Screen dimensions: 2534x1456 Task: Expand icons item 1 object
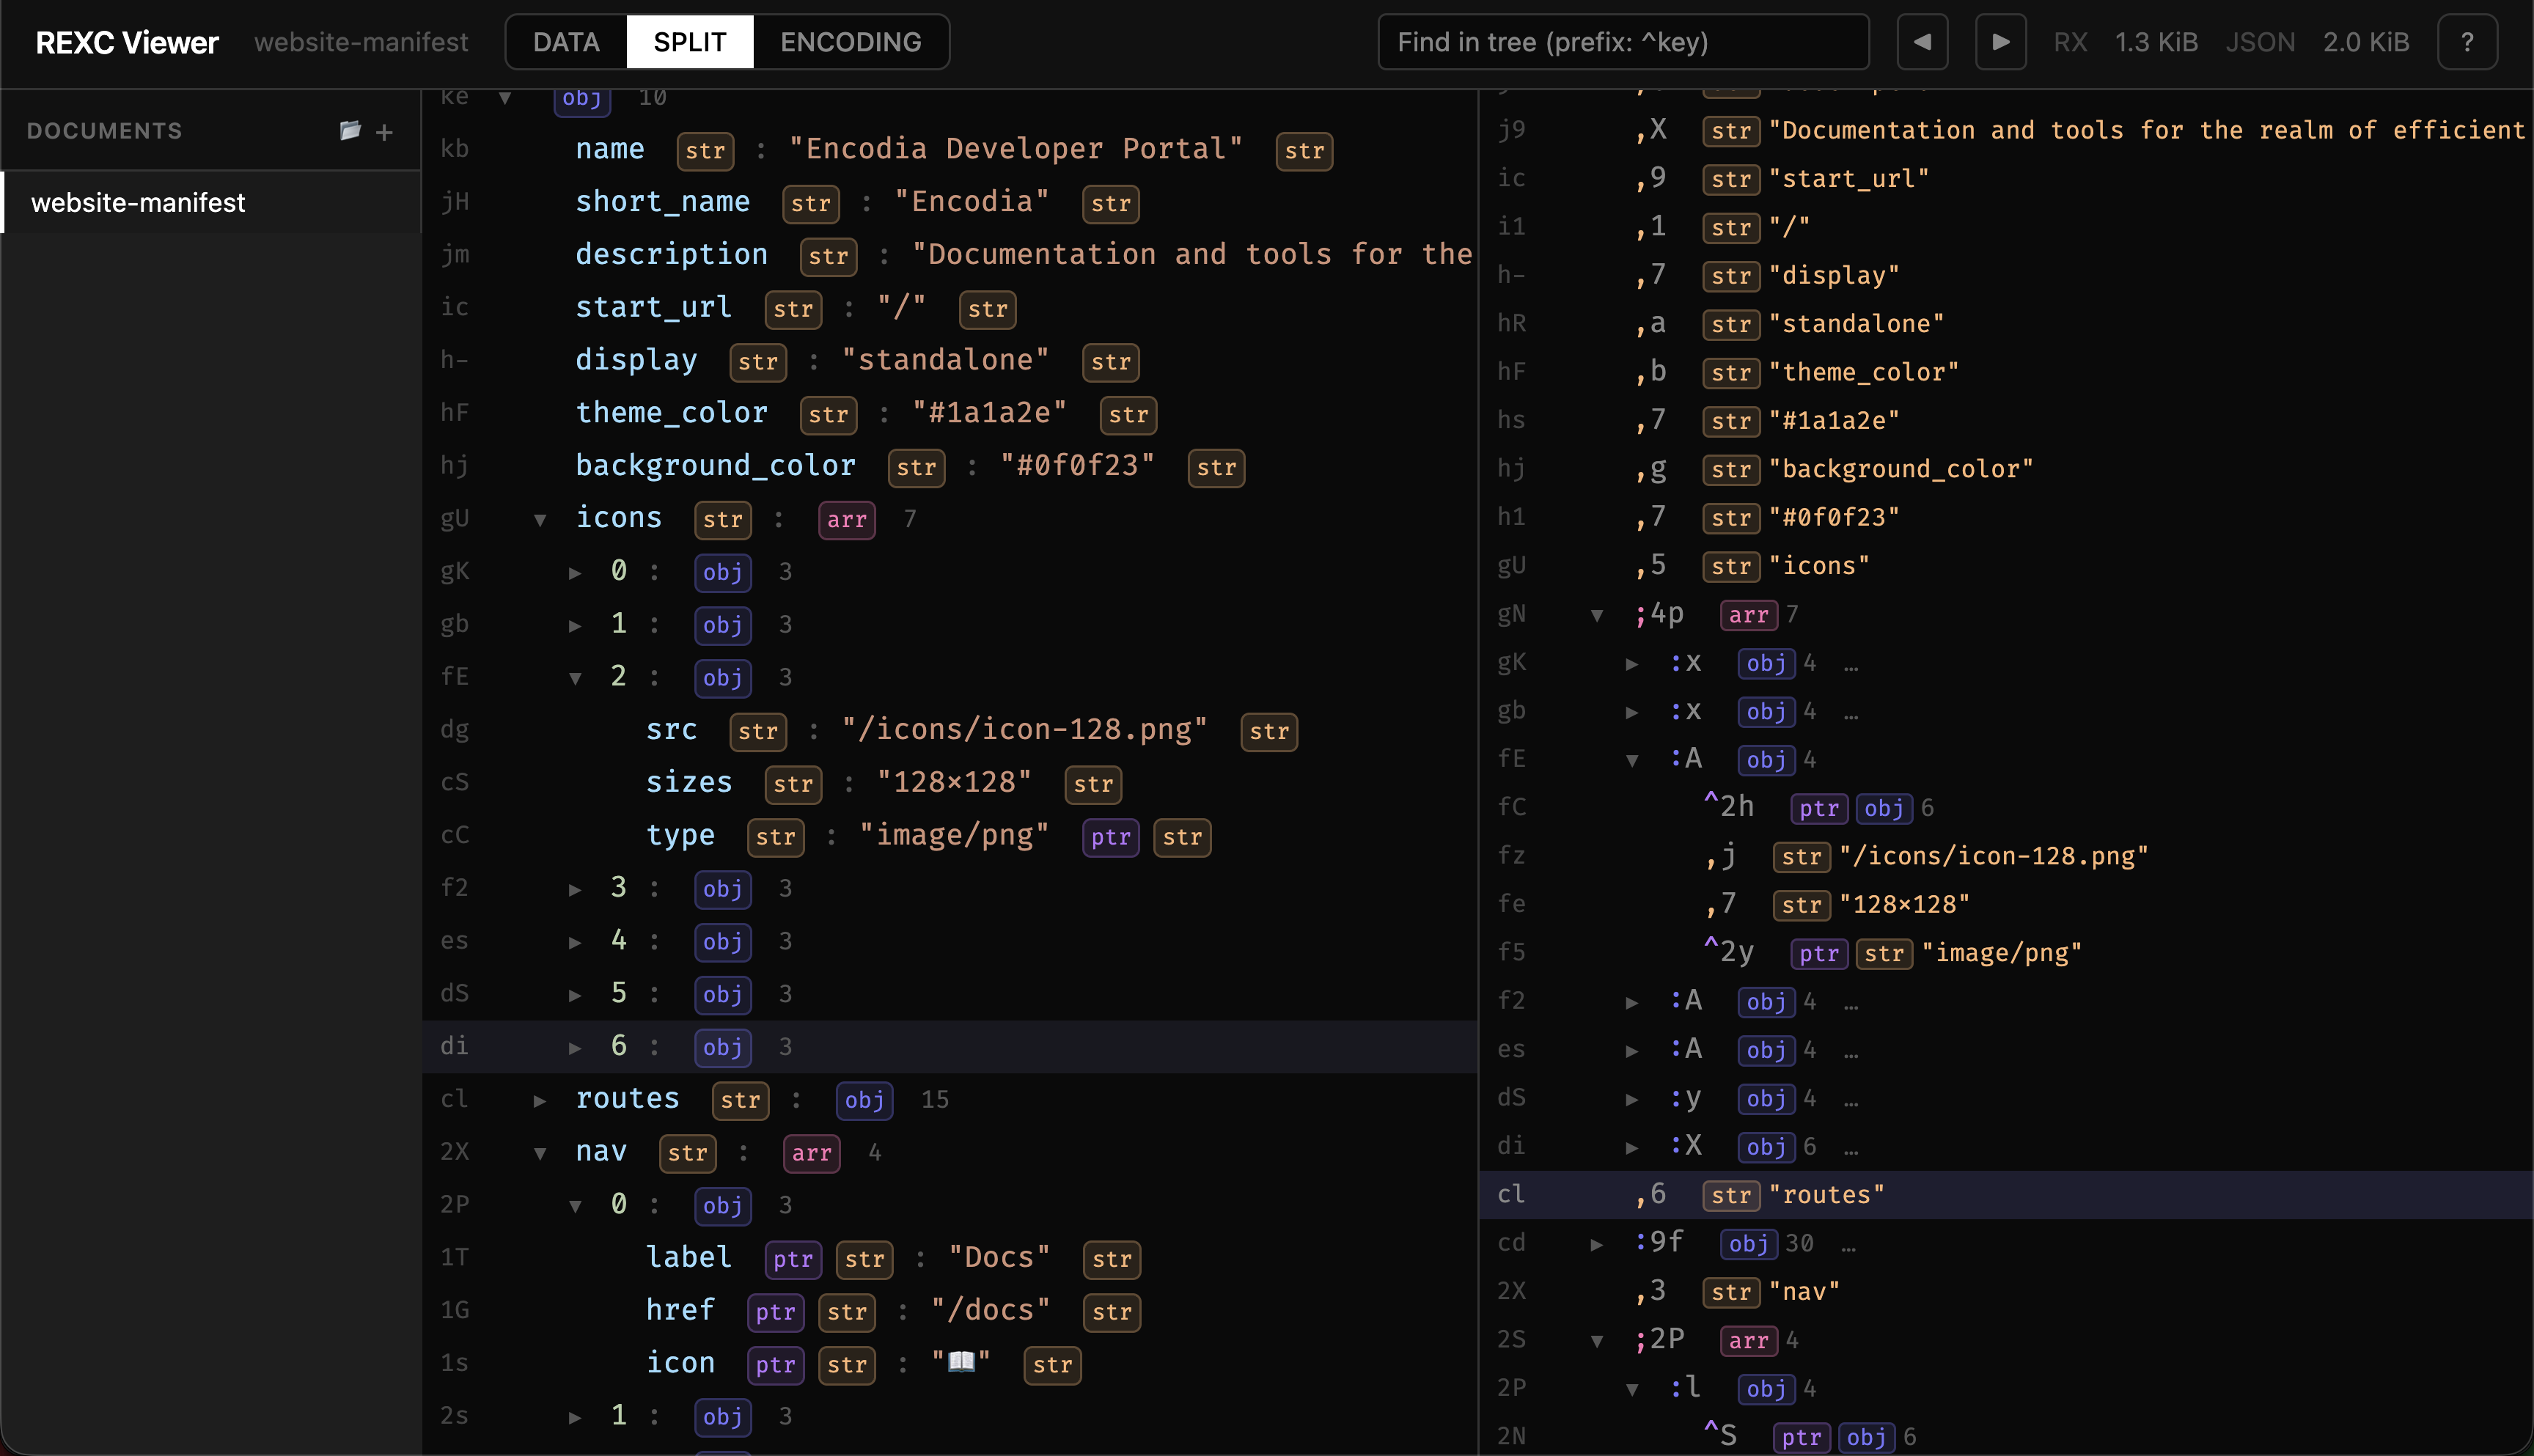click(575, 625)
